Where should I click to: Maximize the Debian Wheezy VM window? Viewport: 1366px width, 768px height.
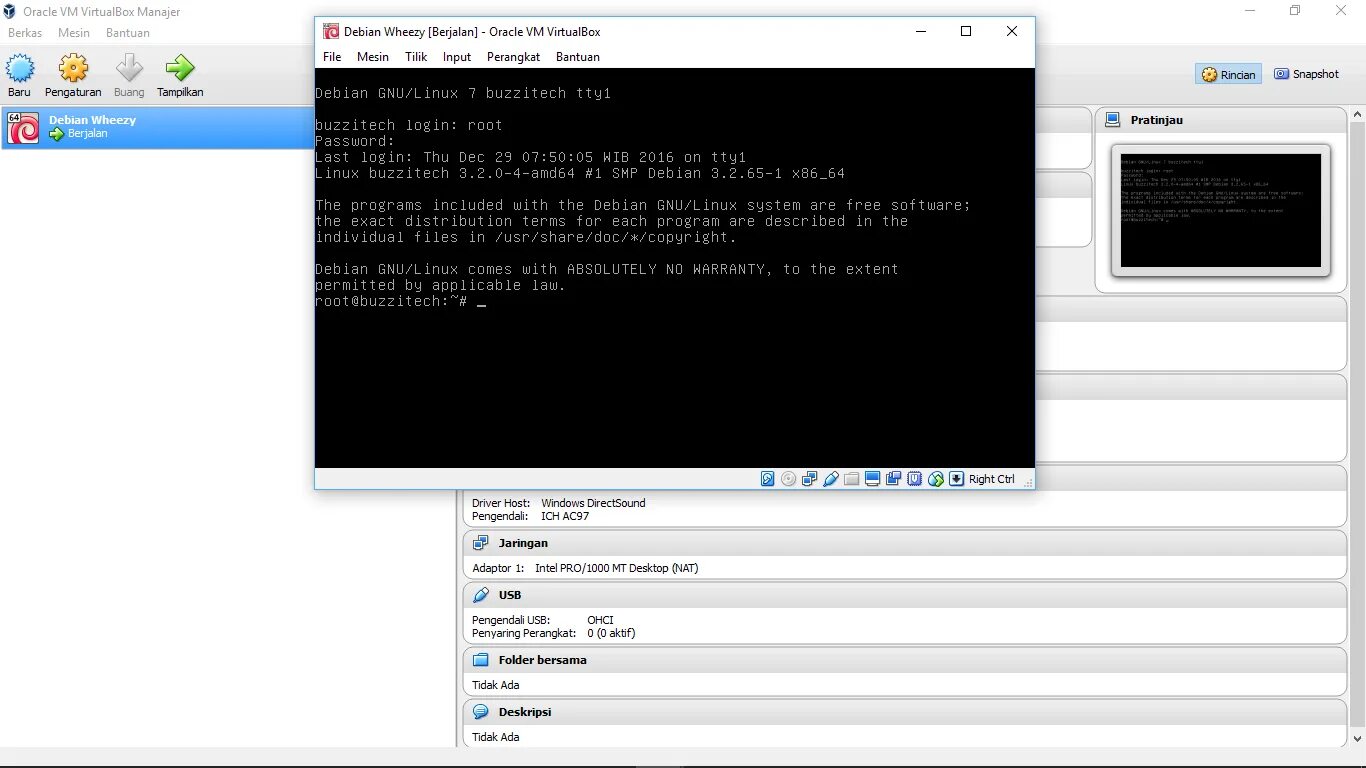point(966,31)
